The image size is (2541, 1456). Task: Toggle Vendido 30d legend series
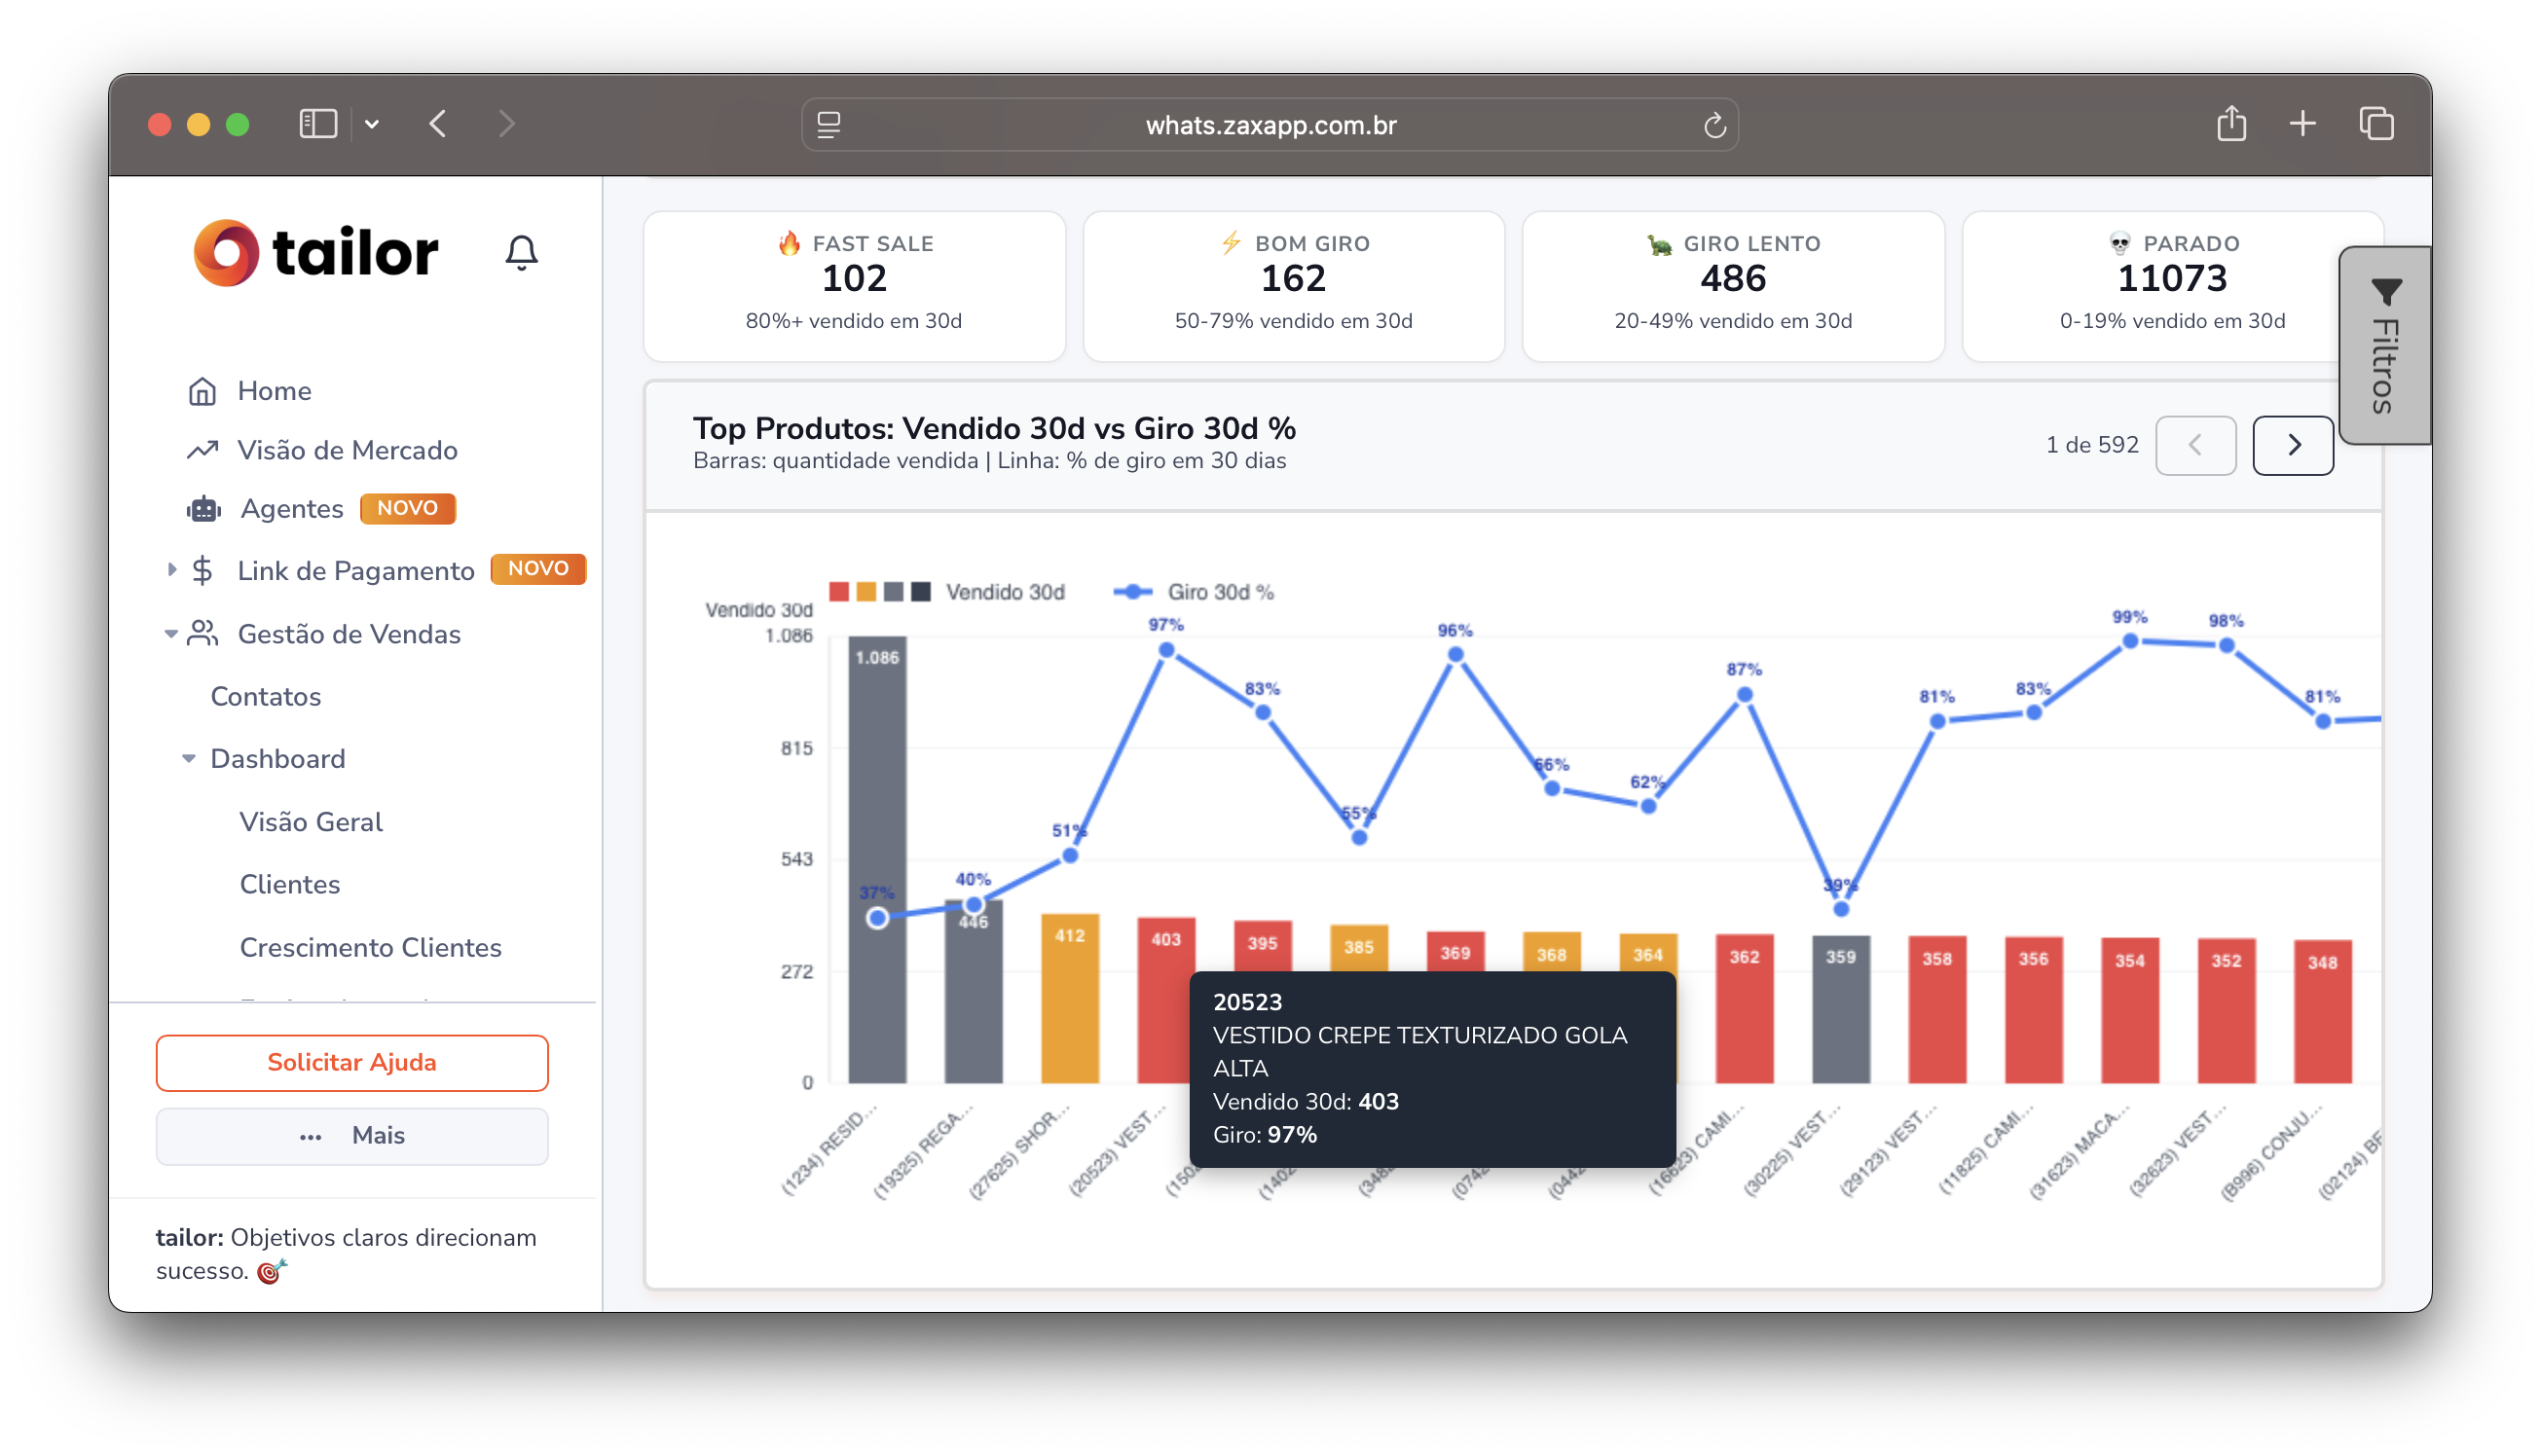pyautogui.click(x=1004, y=592)
